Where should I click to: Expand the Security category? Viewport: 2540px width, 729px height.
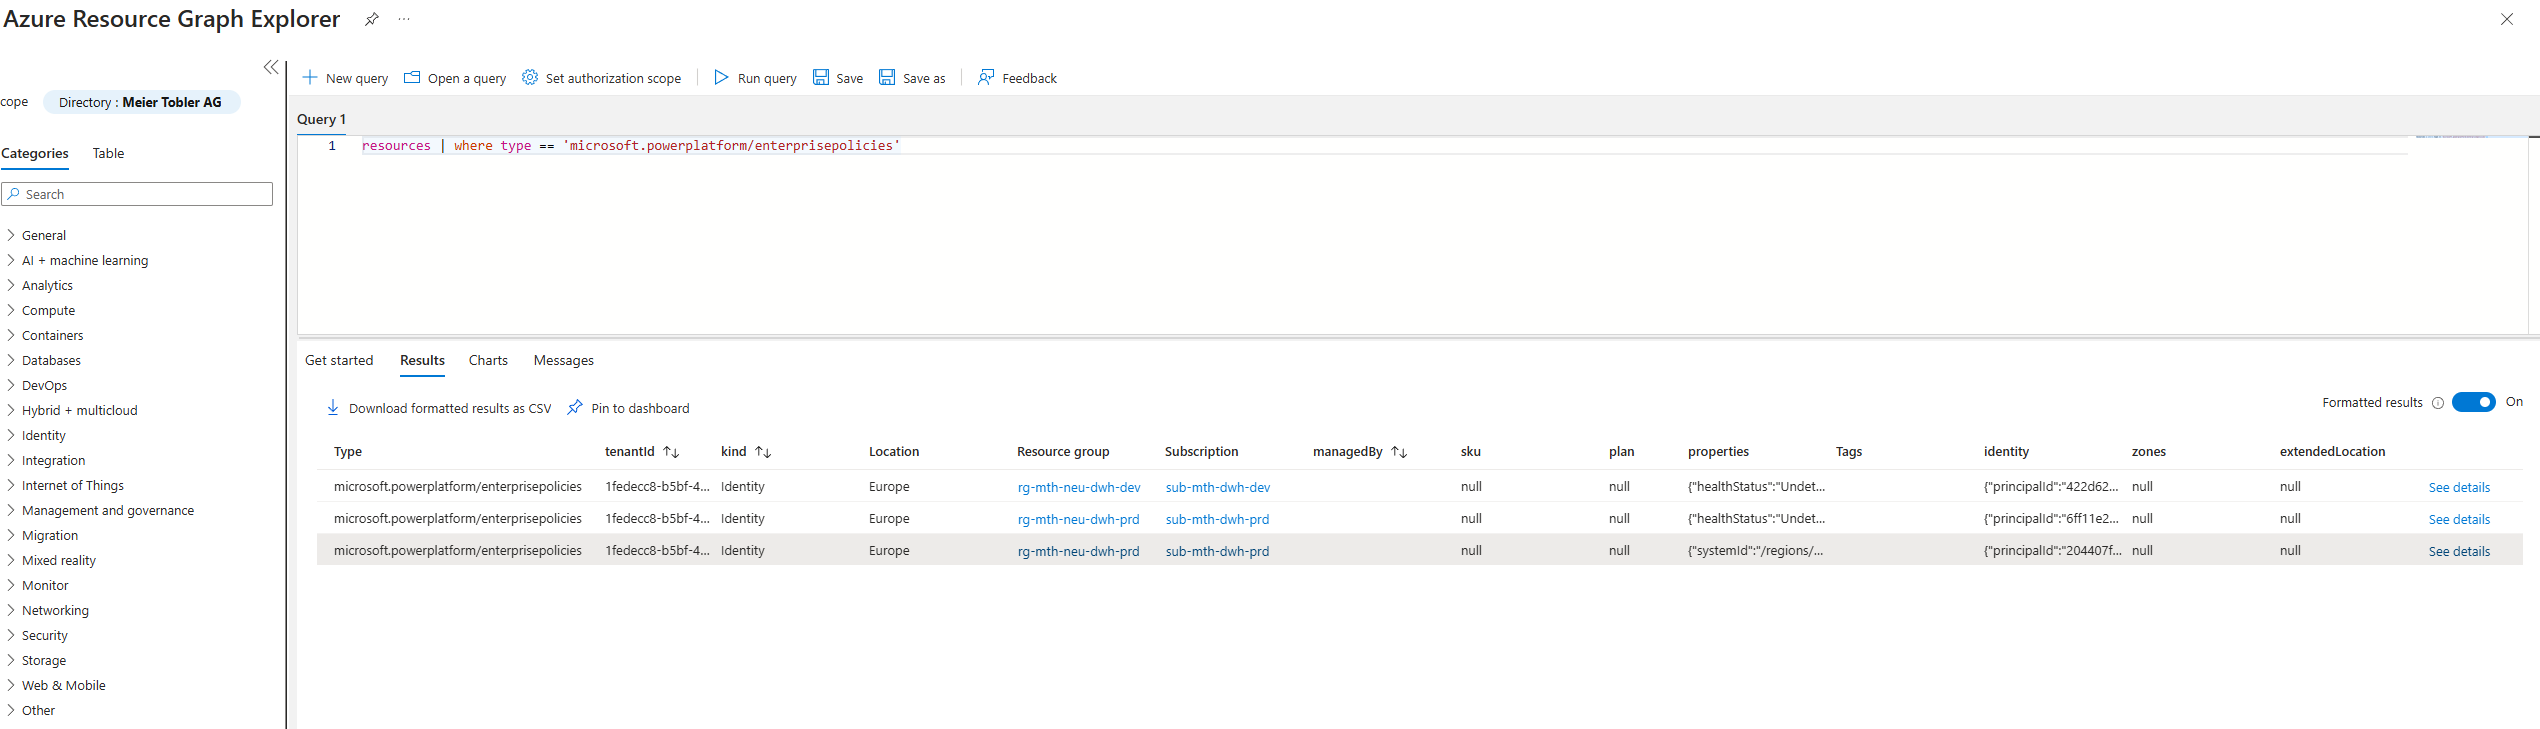[11, 635]
